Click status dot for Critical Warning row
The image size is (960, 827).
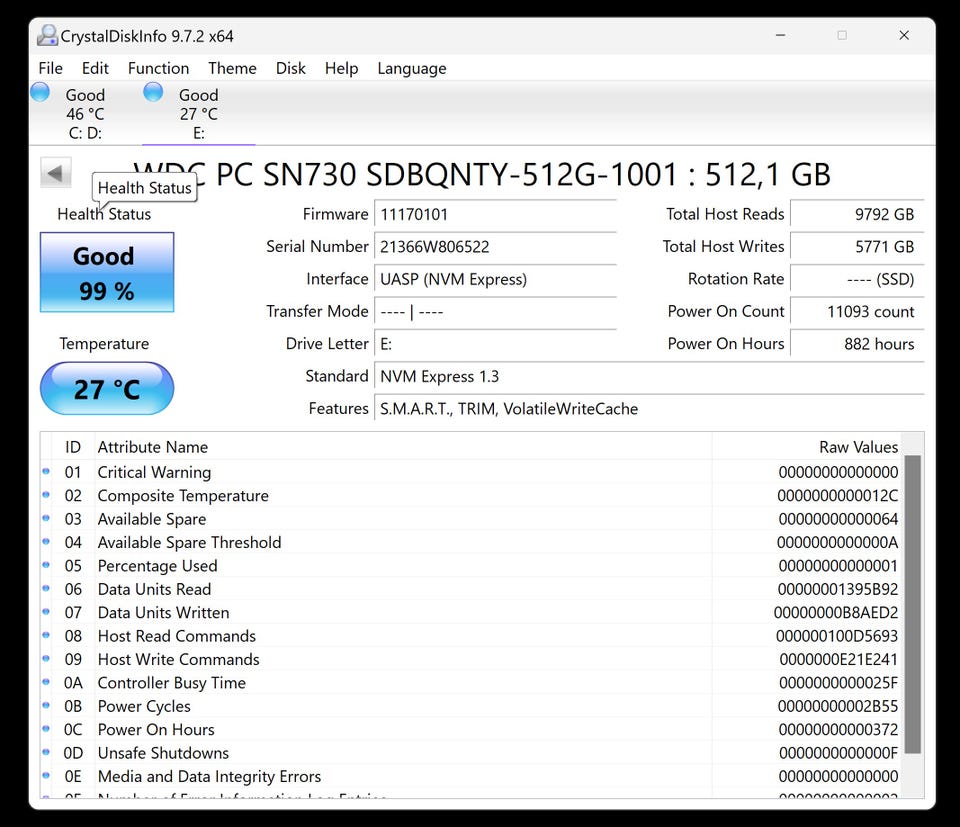tap(46, 471)
